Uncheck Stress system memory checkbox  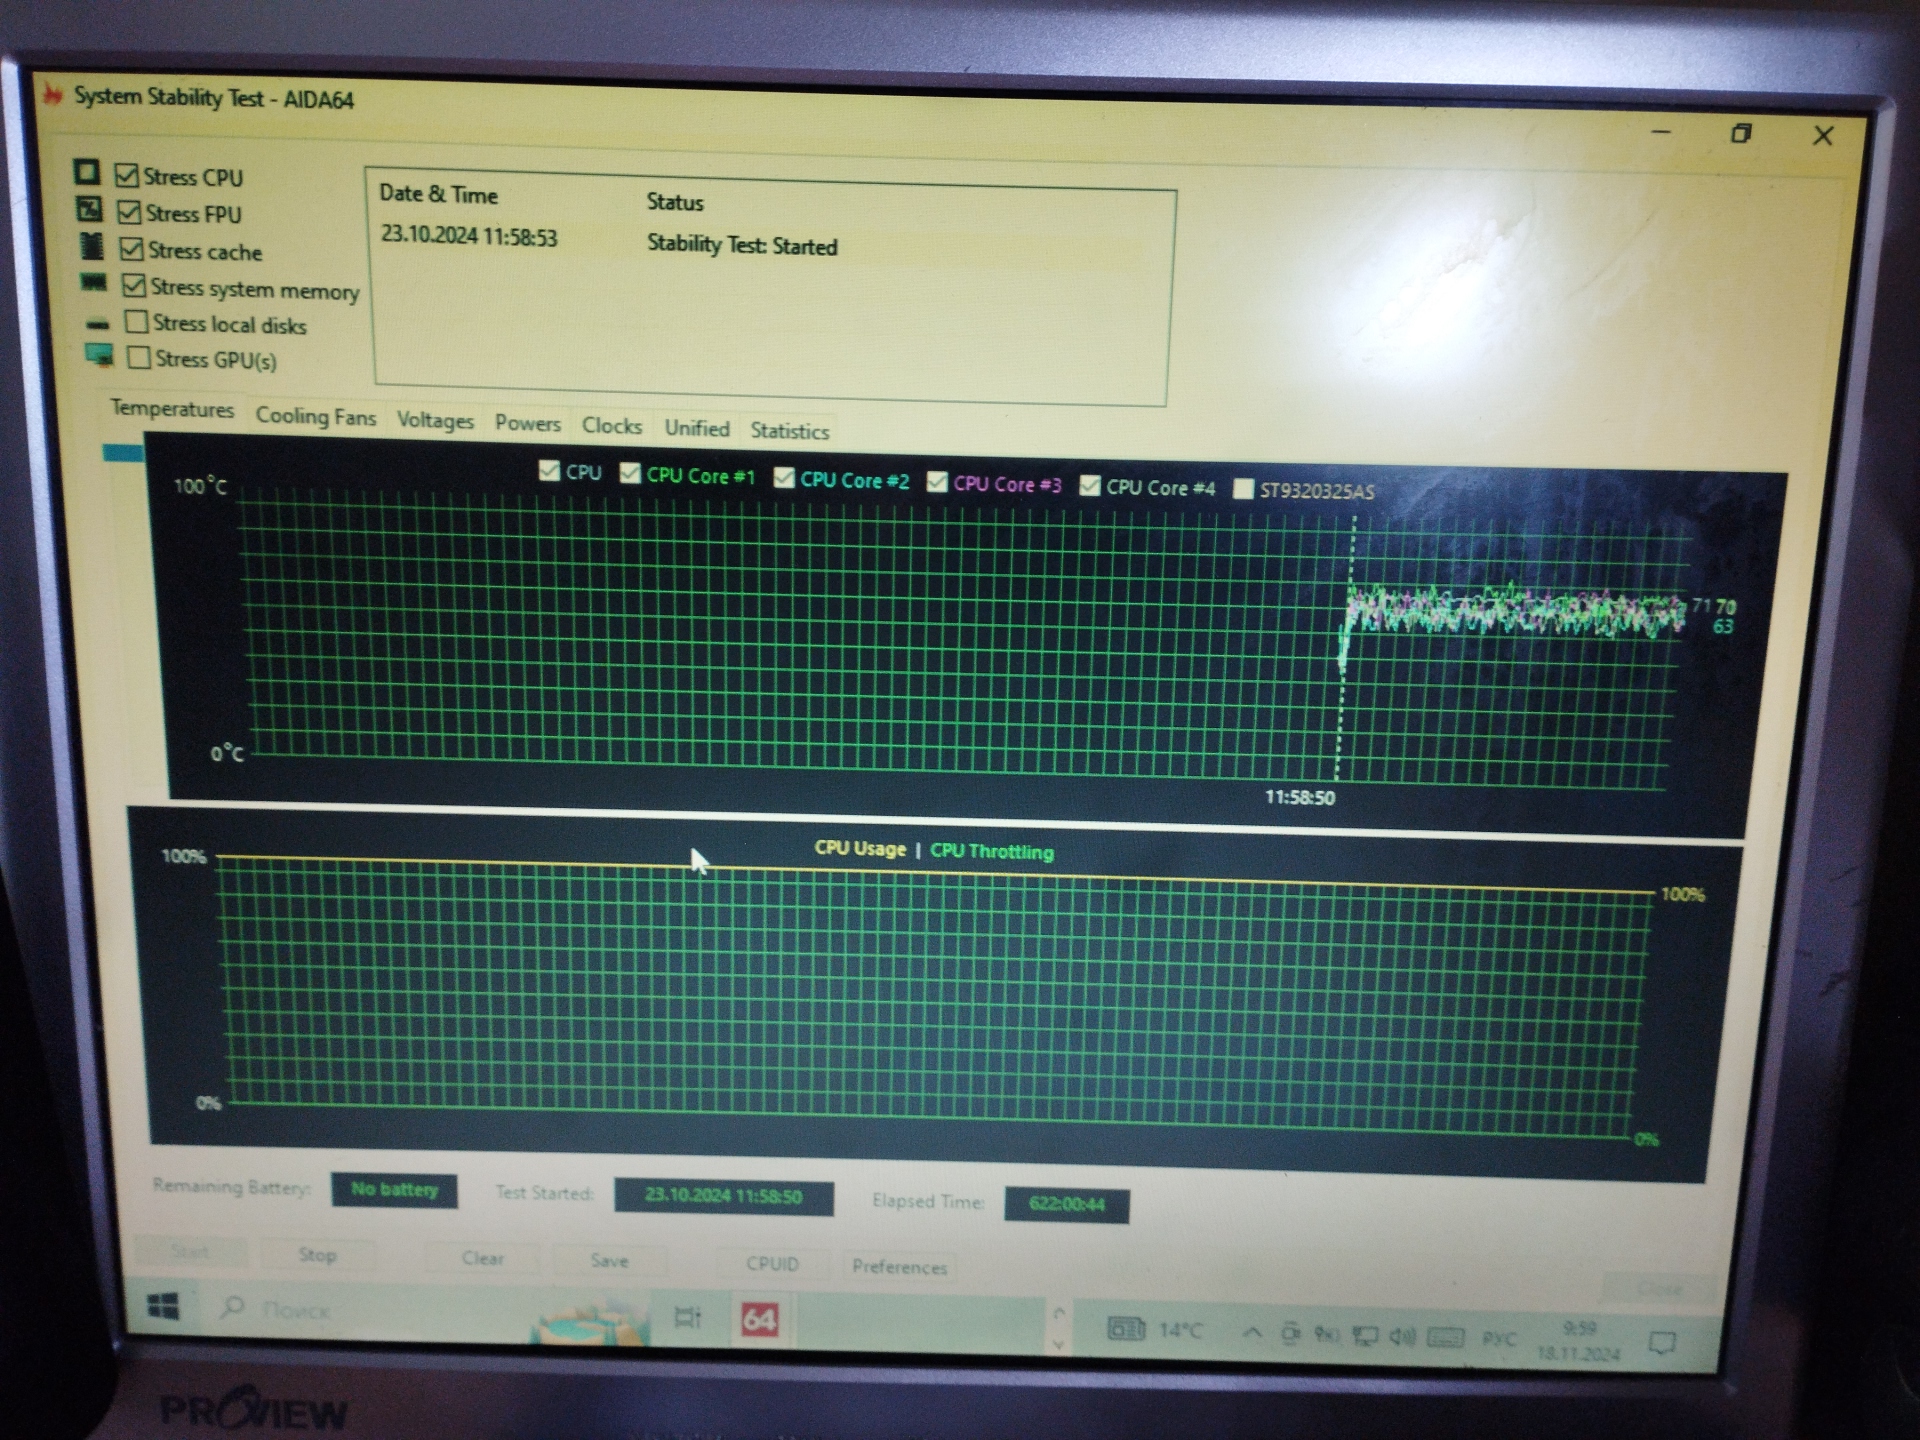tap(134, 285)
